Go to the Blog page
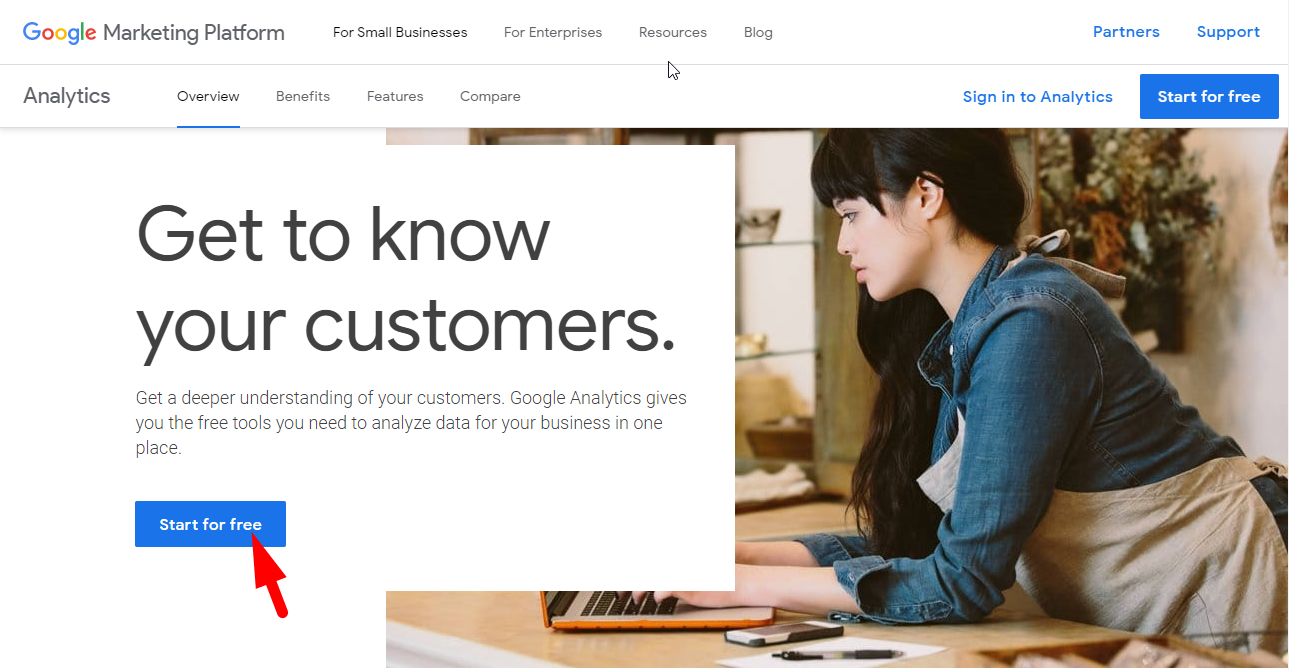Viewport: 1289px width, 670px height. 758,32
